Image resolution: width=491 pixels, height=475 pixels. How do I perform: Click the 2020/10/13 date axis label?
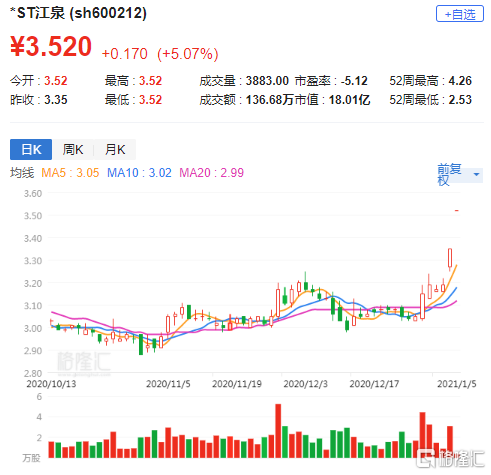point(51,384)
